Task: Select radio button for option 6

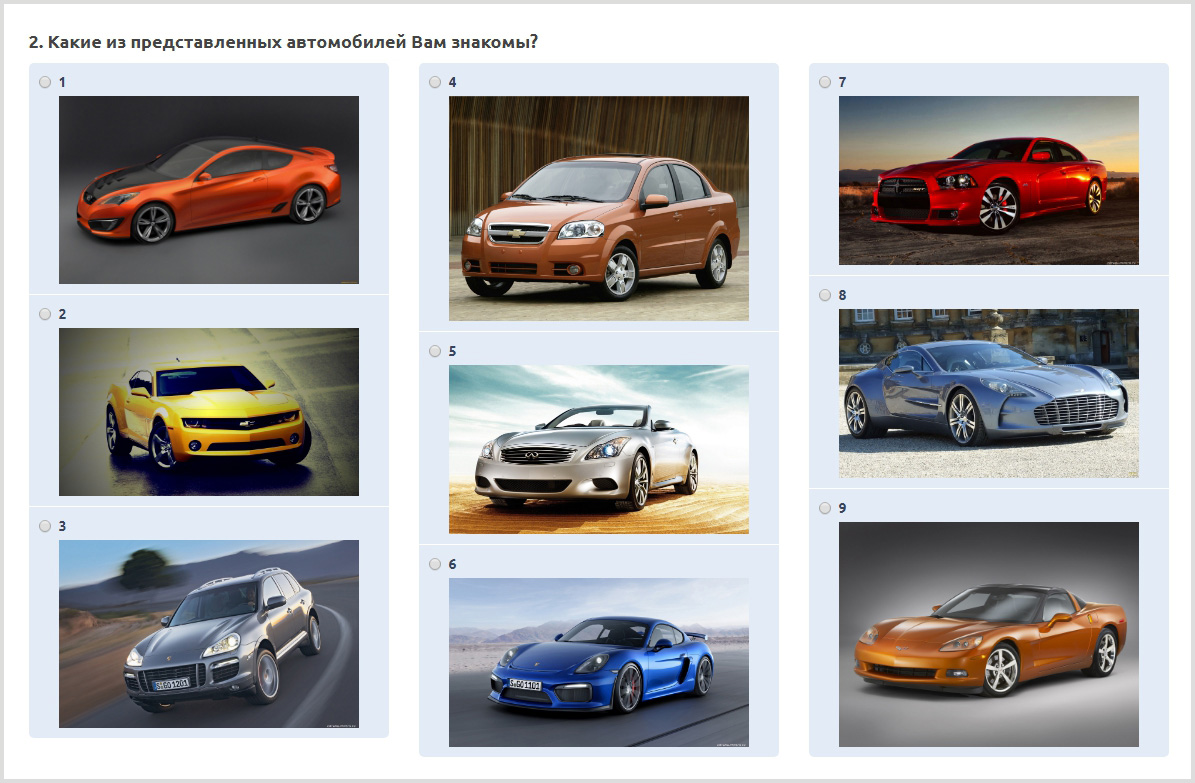Action: (x=435, y=564)
